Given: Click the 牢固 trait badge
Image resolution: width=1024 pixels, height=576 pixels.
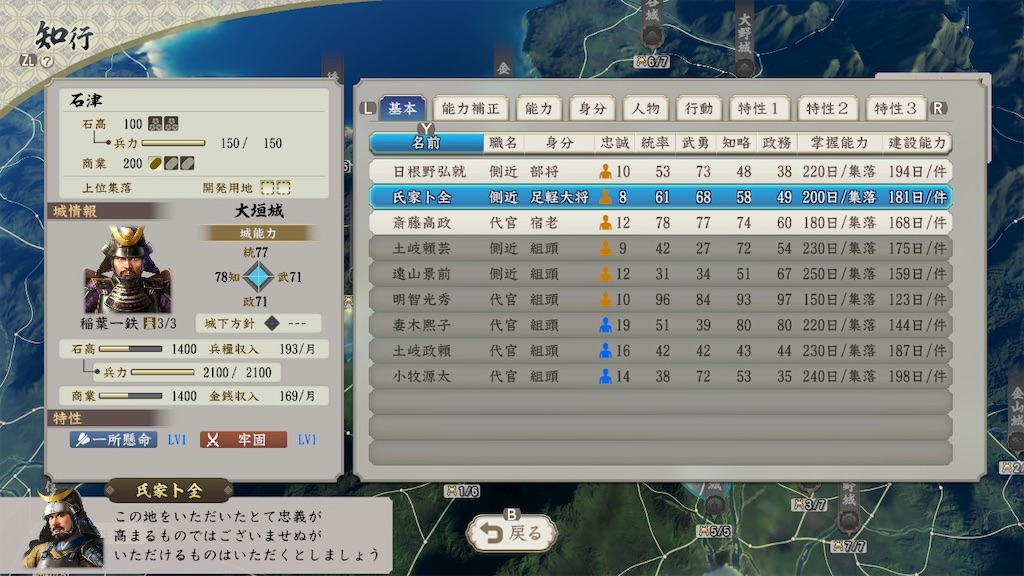Looking at the screenshot, I should coord(244,440).
